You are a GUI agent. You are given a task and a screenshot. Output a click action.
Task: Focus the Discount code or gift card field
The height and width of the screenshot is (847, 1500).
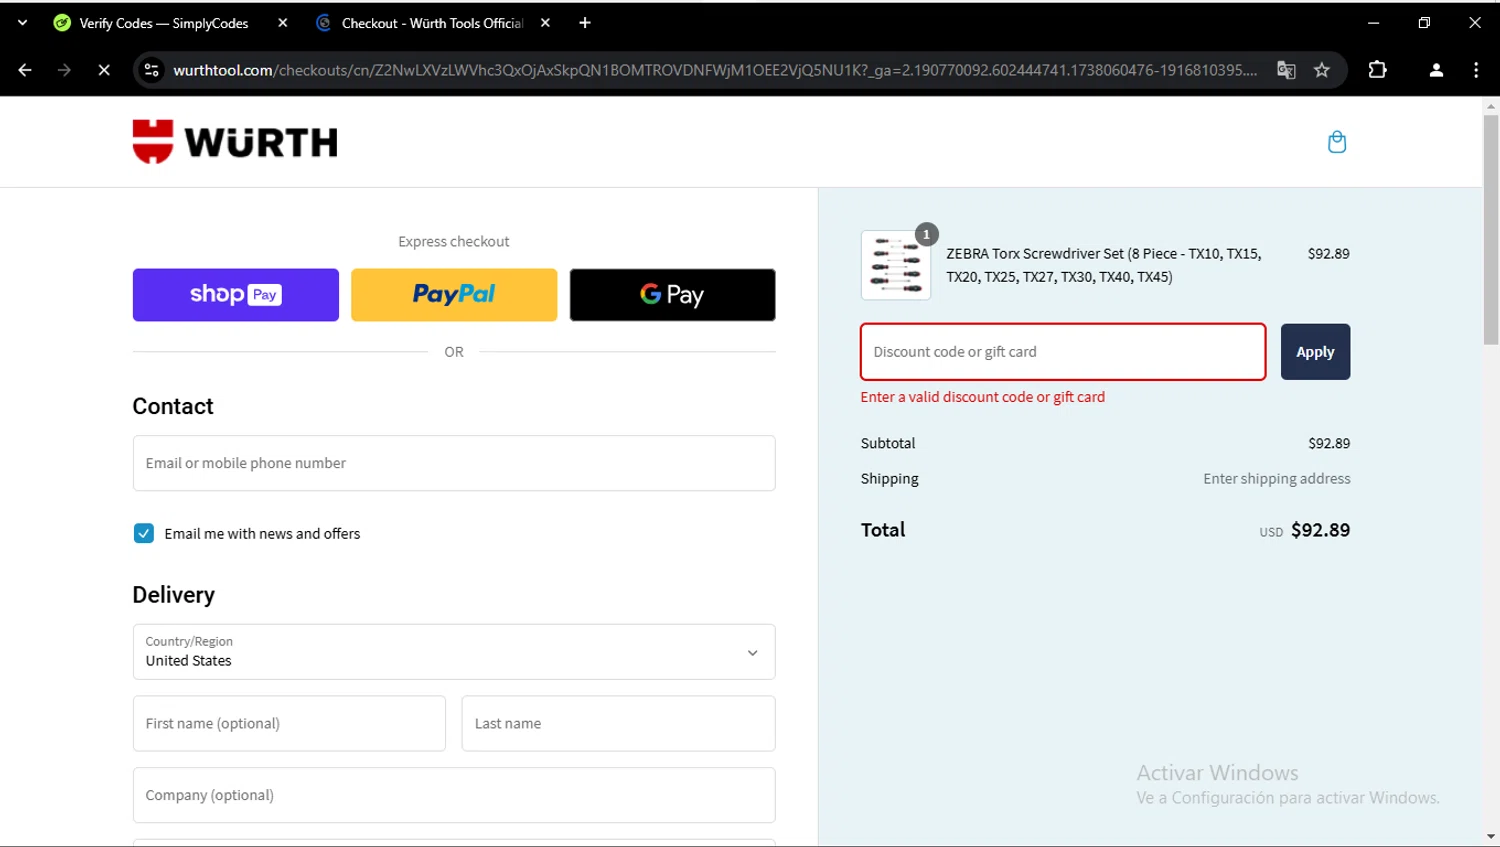tap(1063, 352)
